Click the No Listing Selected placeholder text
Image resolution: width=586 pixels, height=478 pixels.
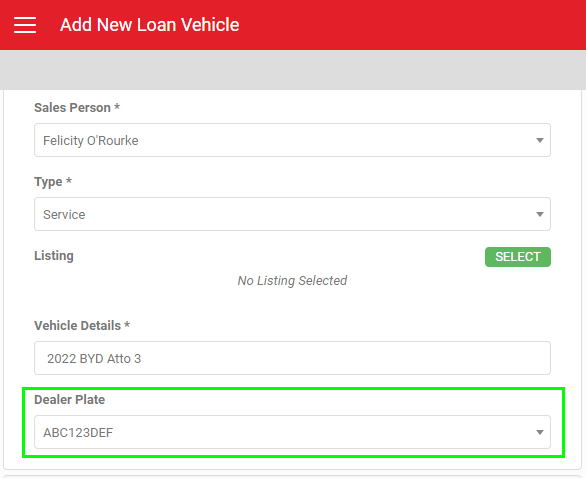click(x=292, y=281)
